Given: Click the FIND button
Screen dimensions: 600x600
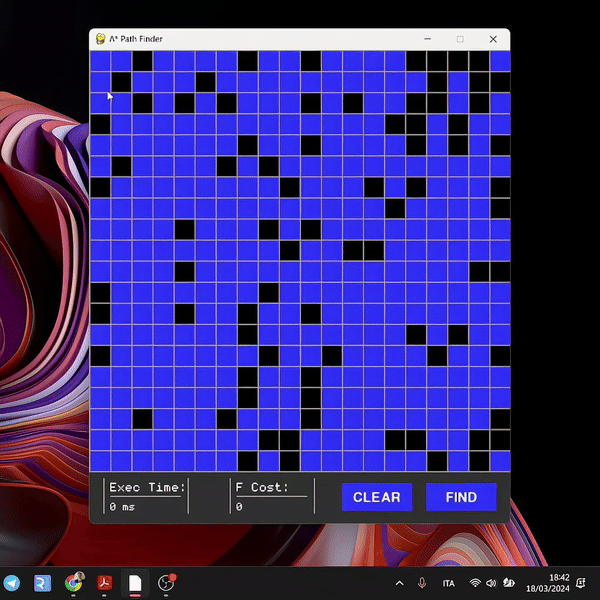Looking at the screenshot, I should pos(461,497).
